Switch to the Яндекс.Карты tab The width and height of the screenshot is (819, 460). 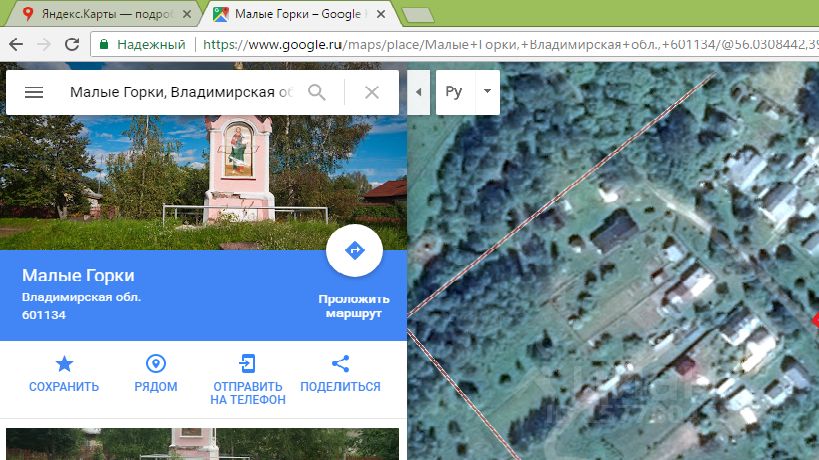(x=105, y=14)
